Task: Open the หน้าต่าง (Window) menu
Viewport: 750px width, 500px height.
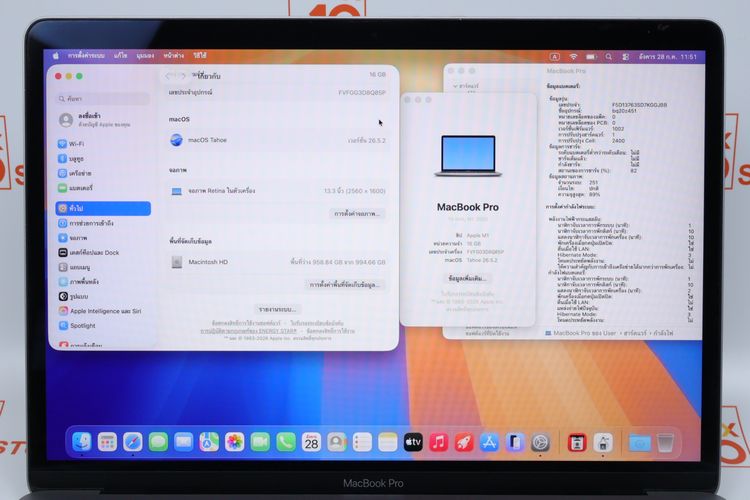Action: click(174, 56)
